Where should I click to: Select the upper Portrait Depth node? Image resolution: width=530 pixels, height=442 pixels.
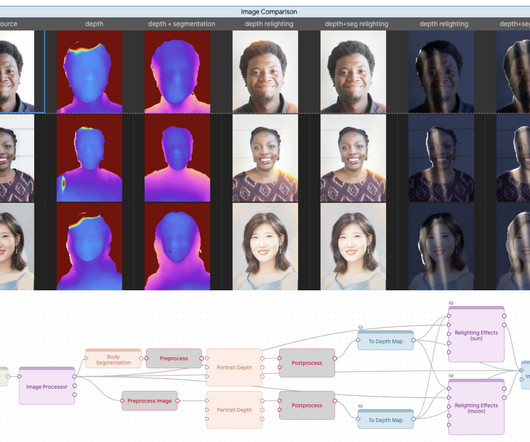tap(234, 367)
